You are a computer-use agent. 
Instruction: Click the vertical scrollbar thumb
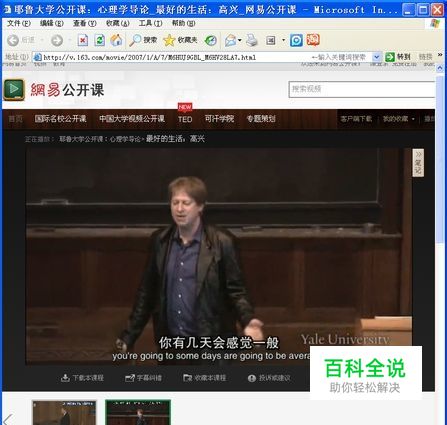click(x=440, y=160)
